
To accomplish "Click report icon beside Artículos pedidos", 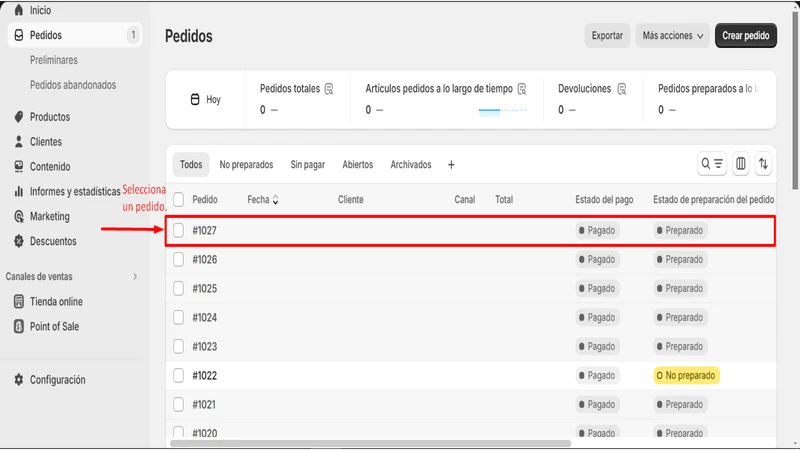I will (521, 89).
